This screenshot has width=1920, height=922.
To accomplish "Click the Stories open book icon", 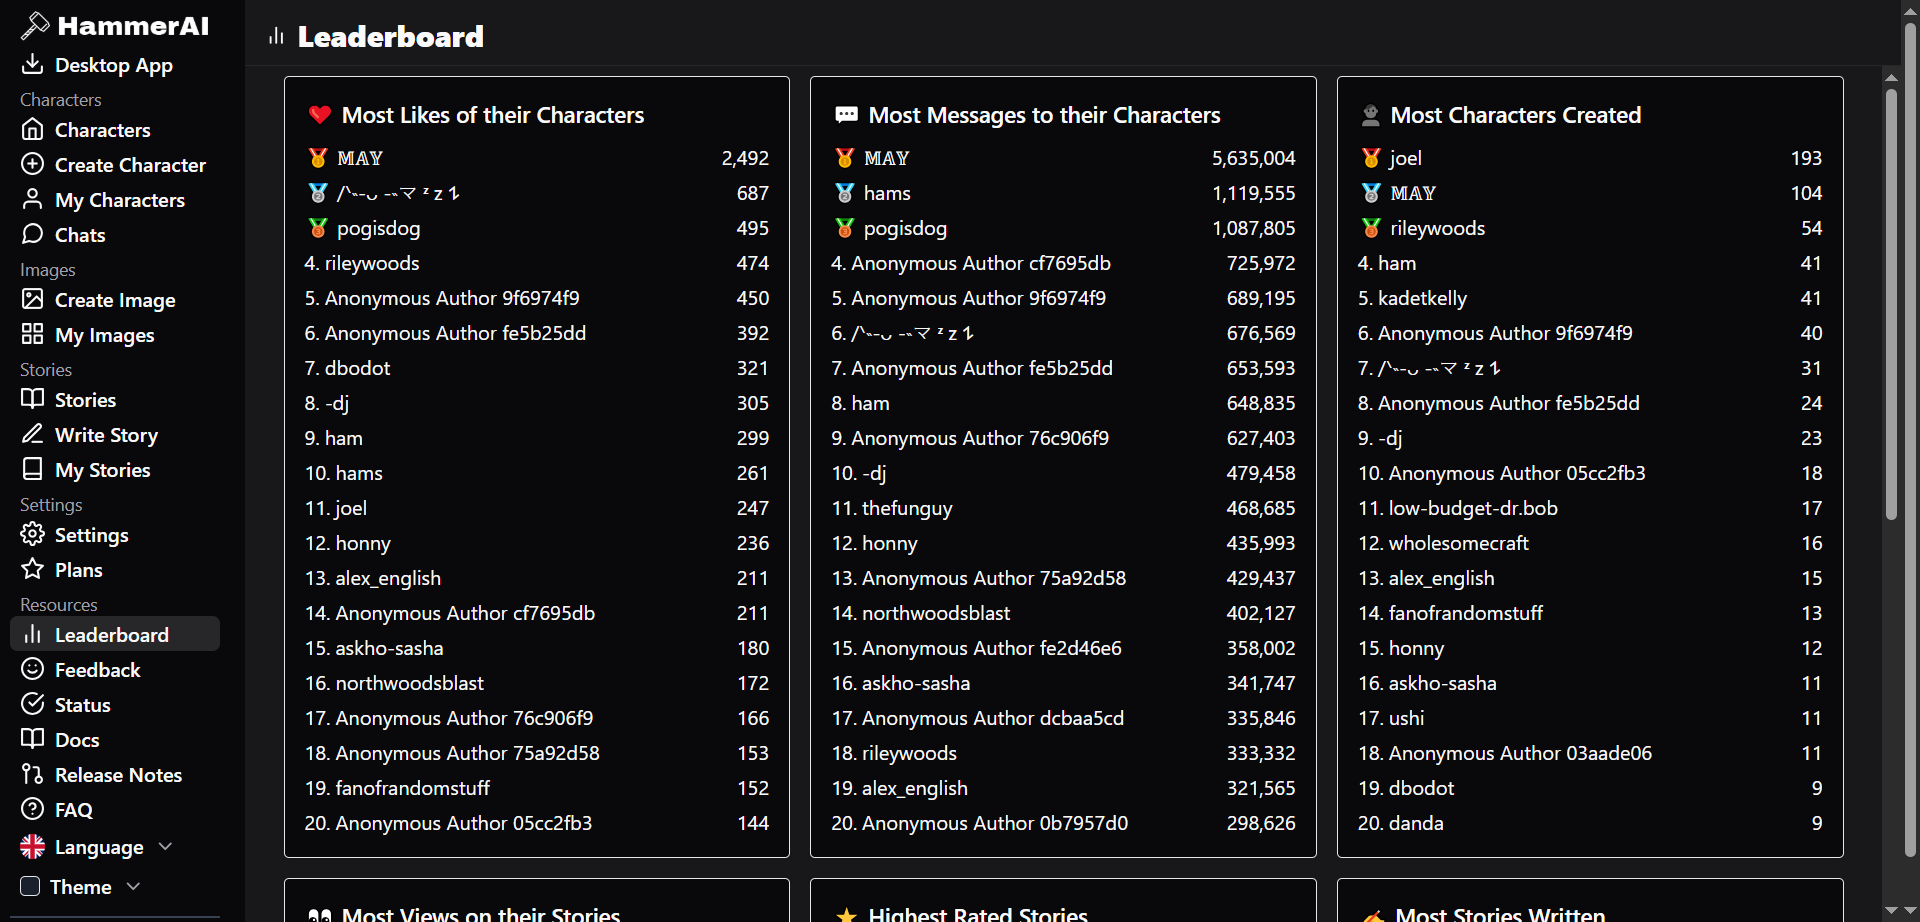I will (x=33, y=399).
